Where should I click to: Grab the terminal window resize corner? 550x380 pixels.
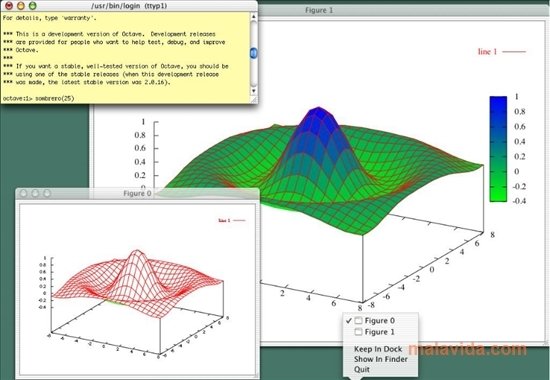coord(254,100)
